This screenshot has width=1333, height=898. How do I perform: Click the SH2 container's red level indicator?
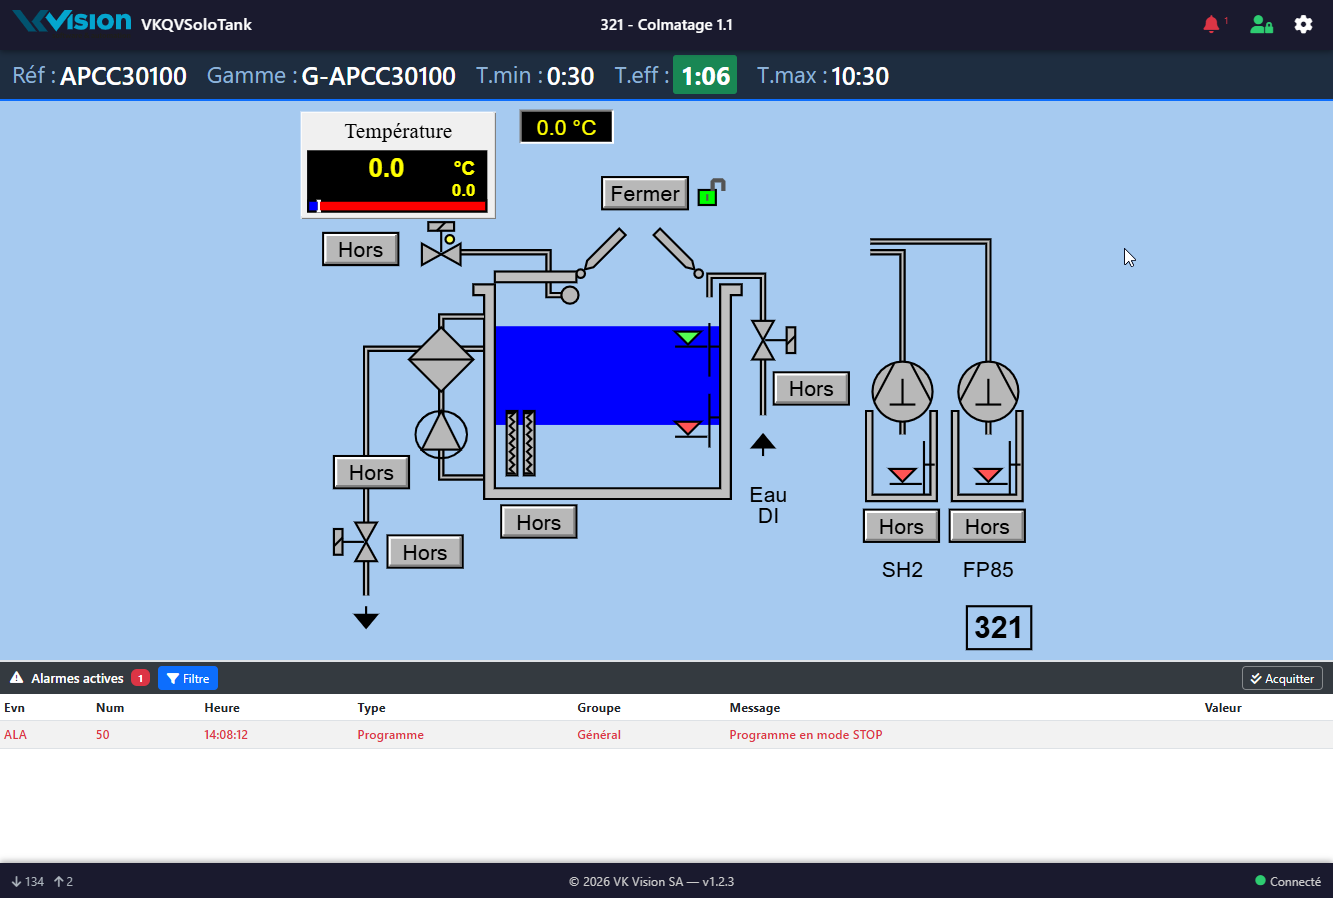[903, 475]
